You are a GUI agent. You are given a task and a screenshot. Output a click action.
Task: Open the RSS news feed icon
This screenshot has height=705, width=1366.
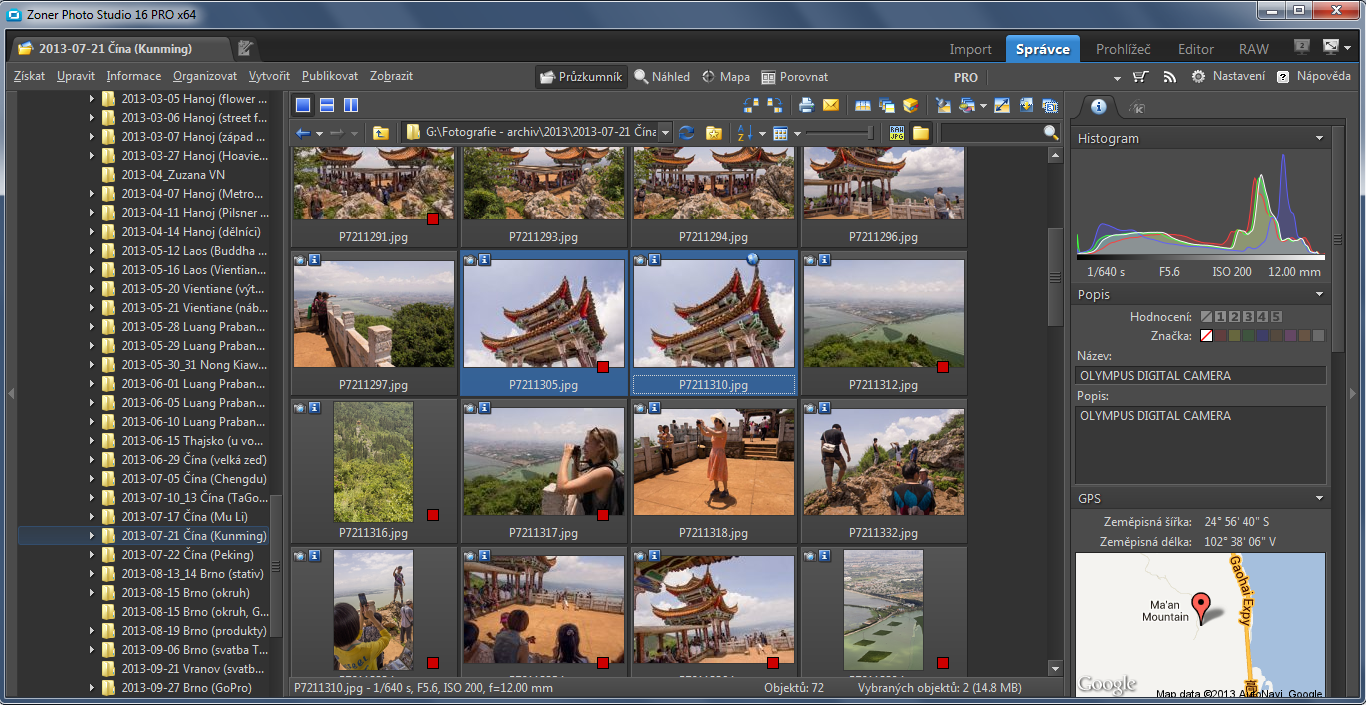1169,77
